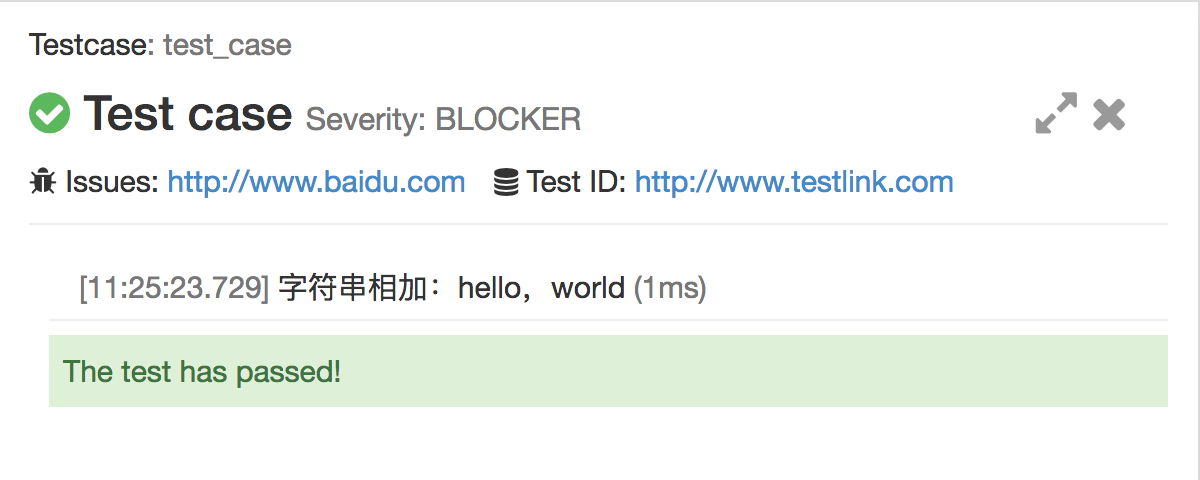This screenshot has height=480, width=1200.
Task: Click the "The test has passed!" message
Action: tap(202, 372)
